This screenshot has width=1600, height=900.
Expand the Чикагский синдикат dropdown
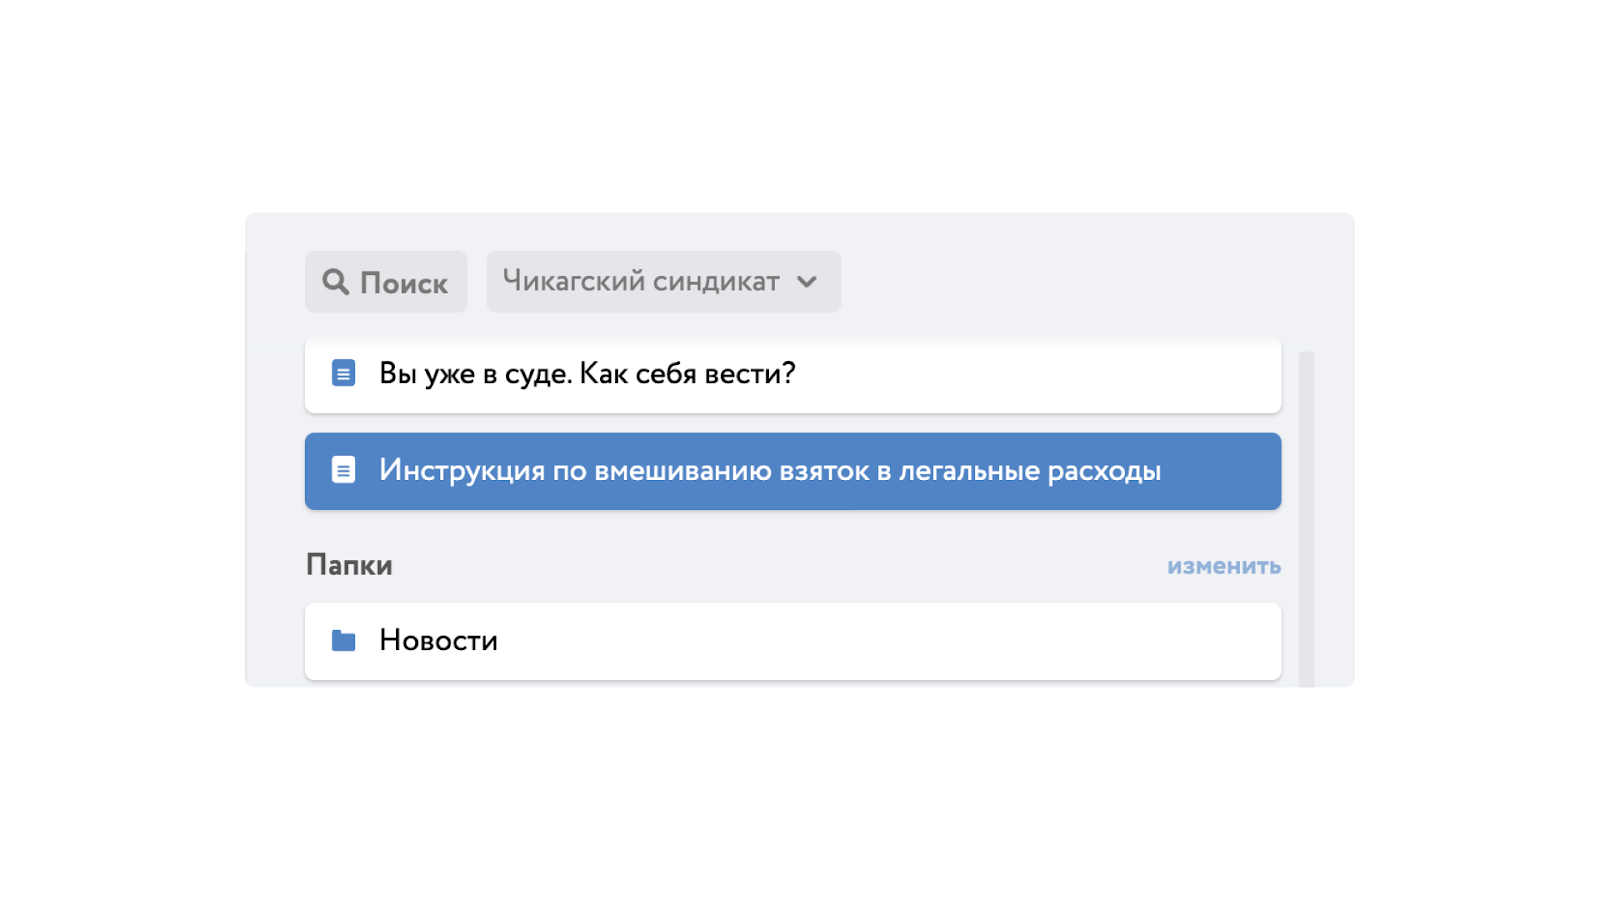[664, 282]
